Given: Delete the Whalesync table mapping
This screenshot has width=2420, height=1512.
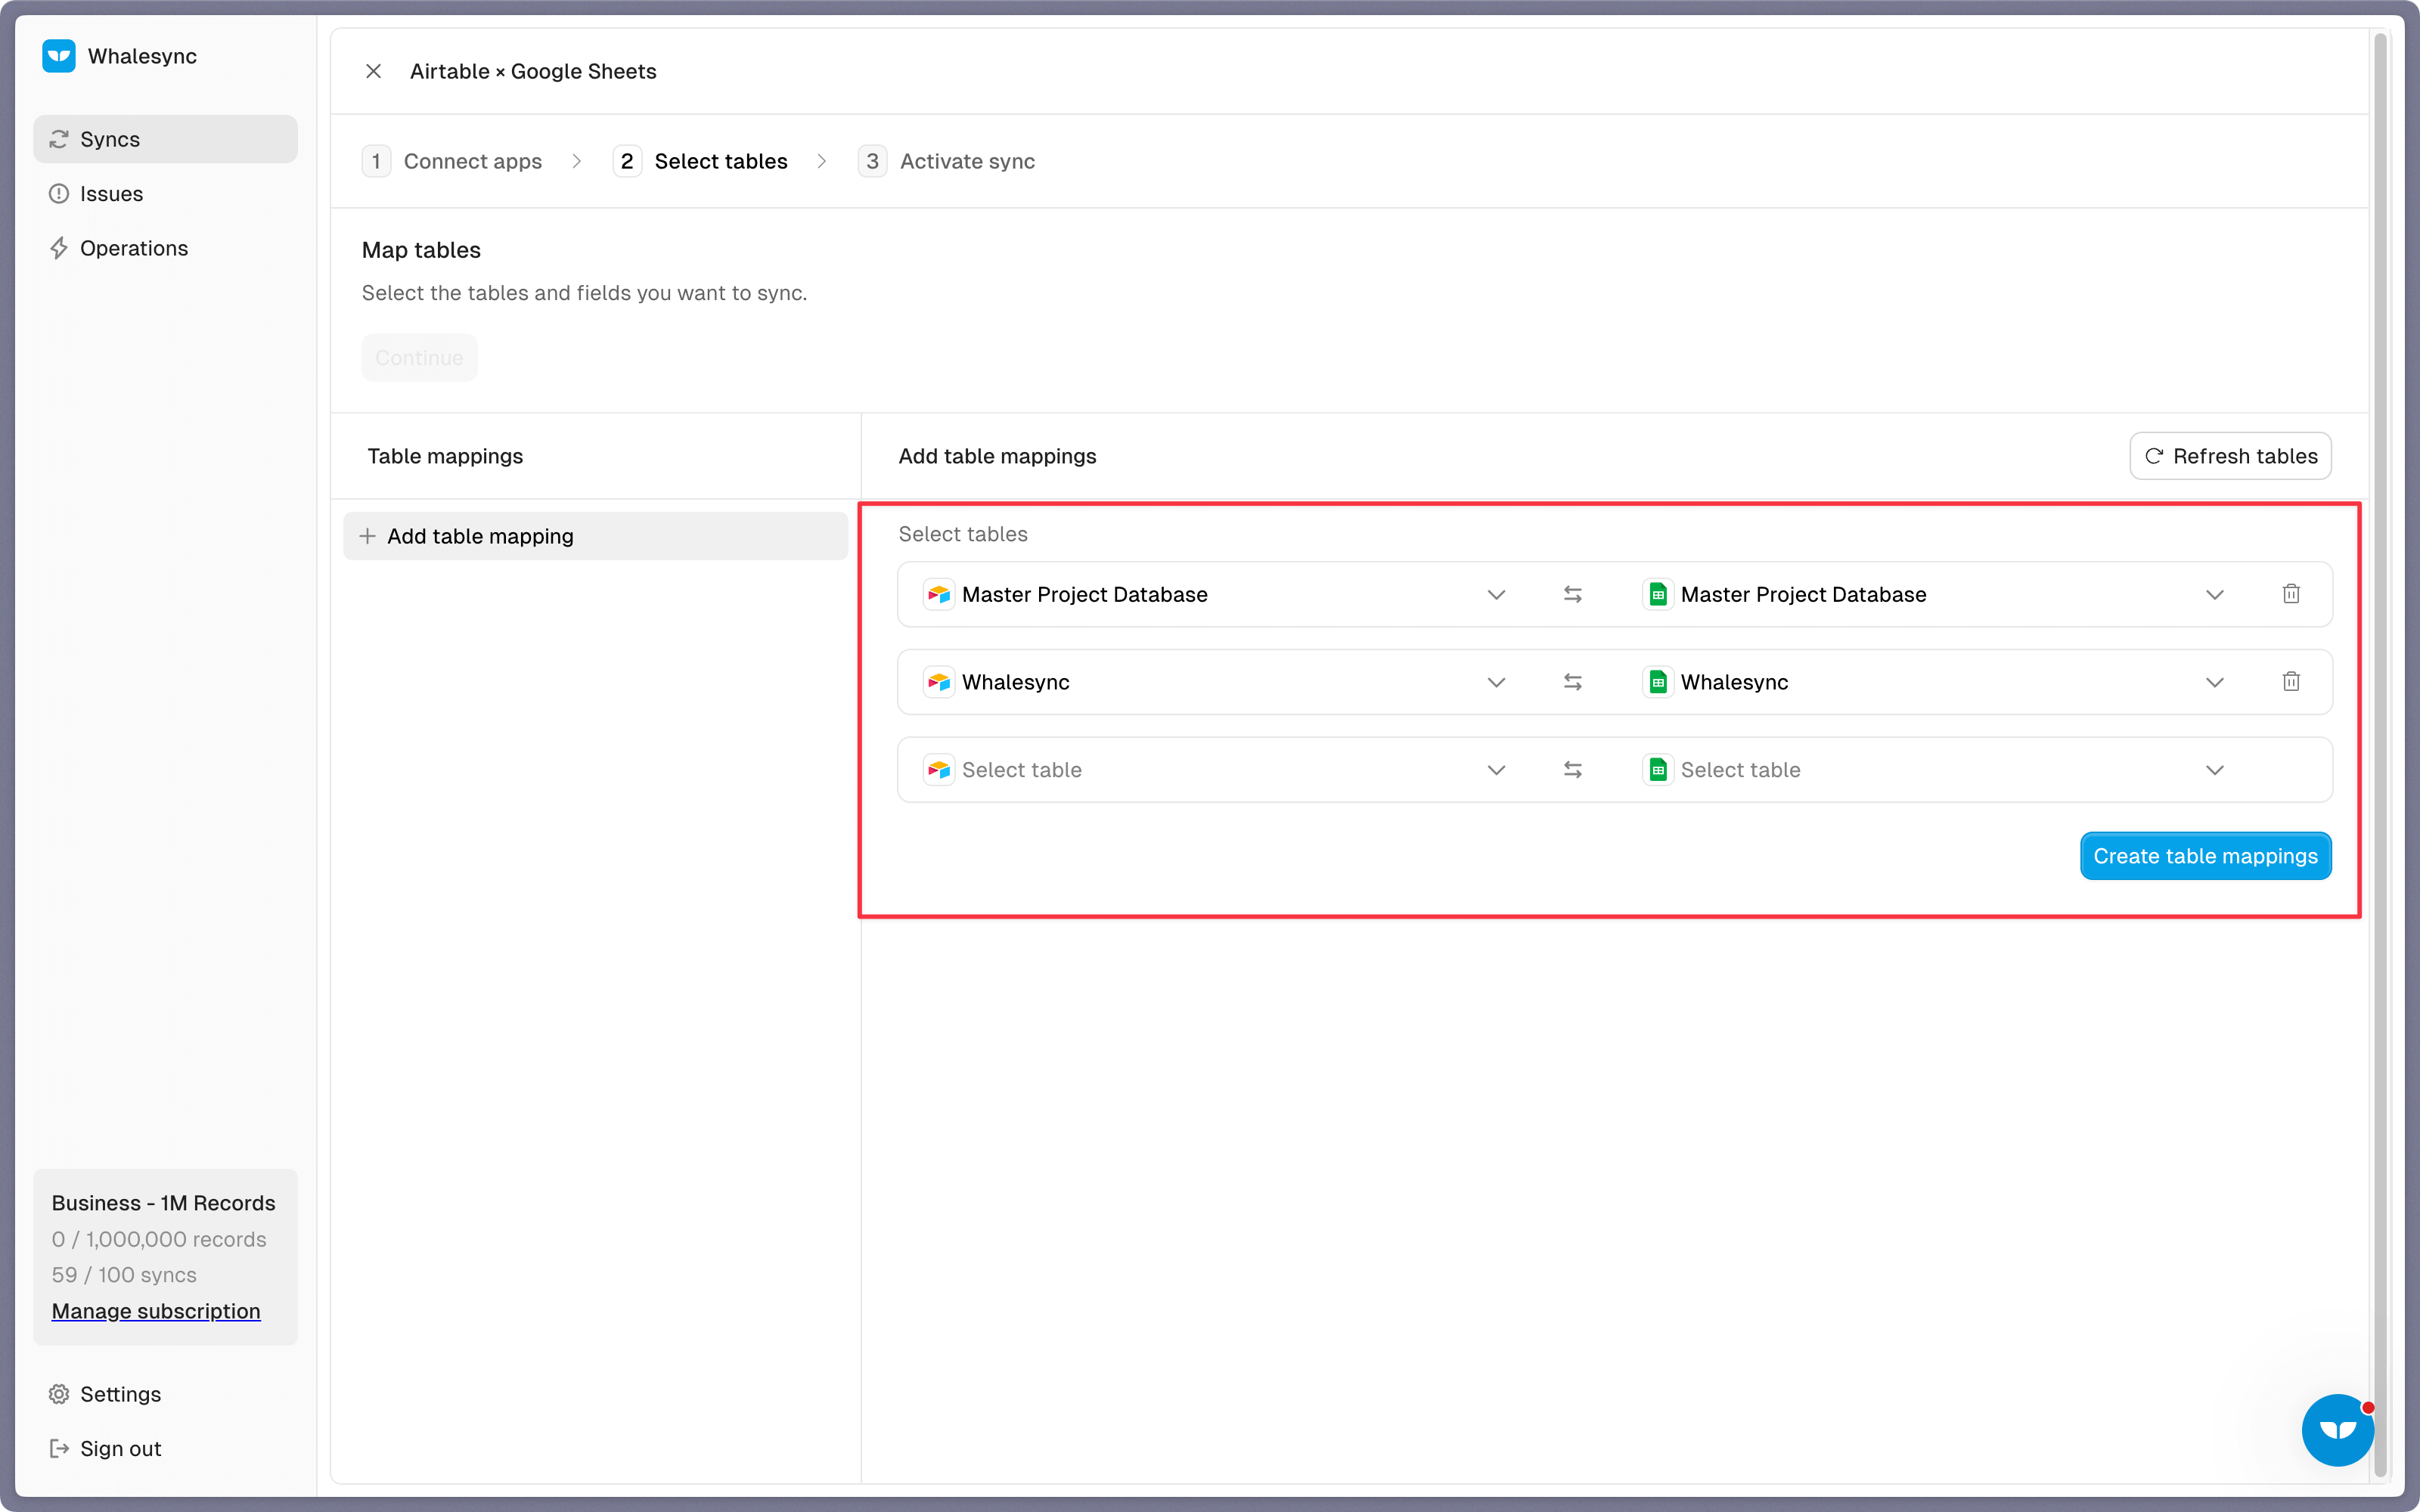Looking at the screenshot, I should coord(2291,682).
